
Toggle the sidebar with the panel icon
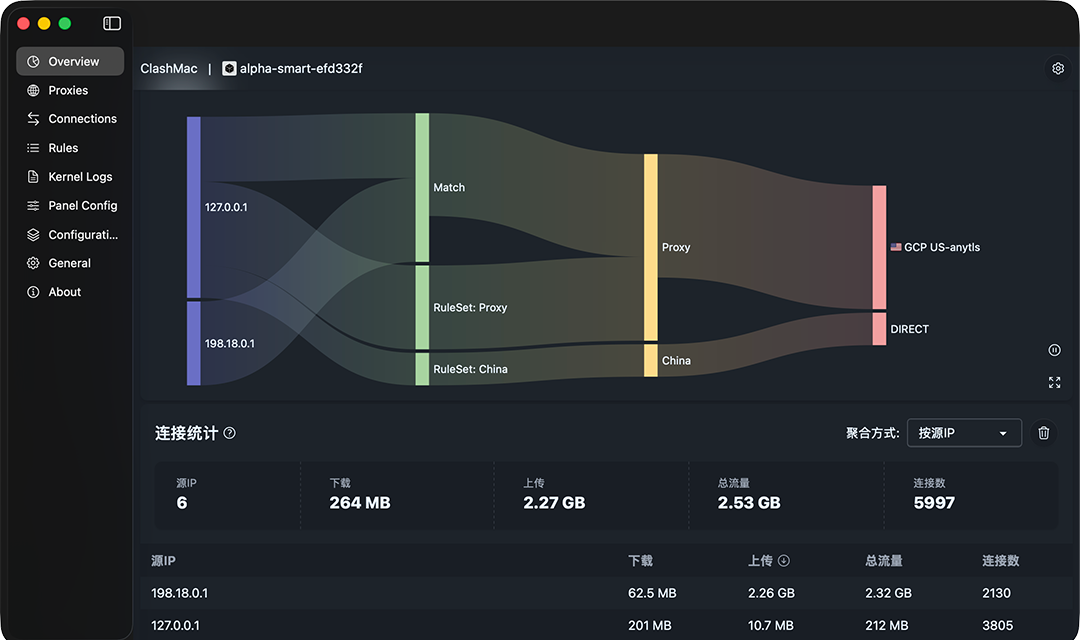coord(111,22)
